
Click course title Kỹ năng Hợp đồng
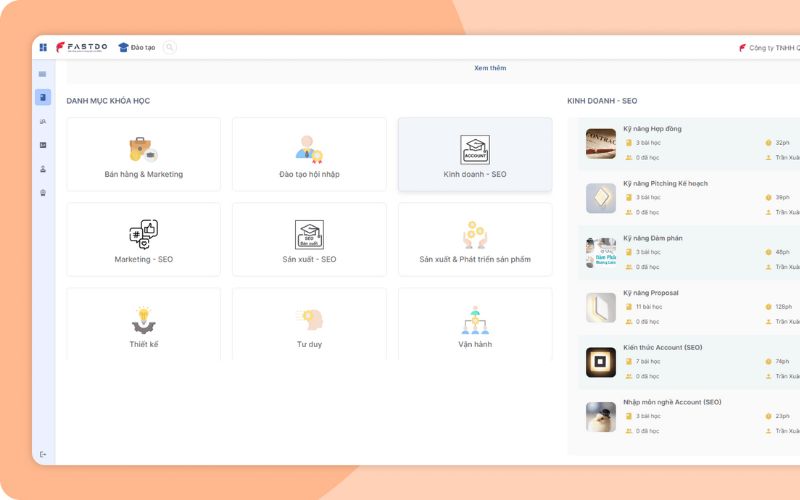tap(652, 129)
